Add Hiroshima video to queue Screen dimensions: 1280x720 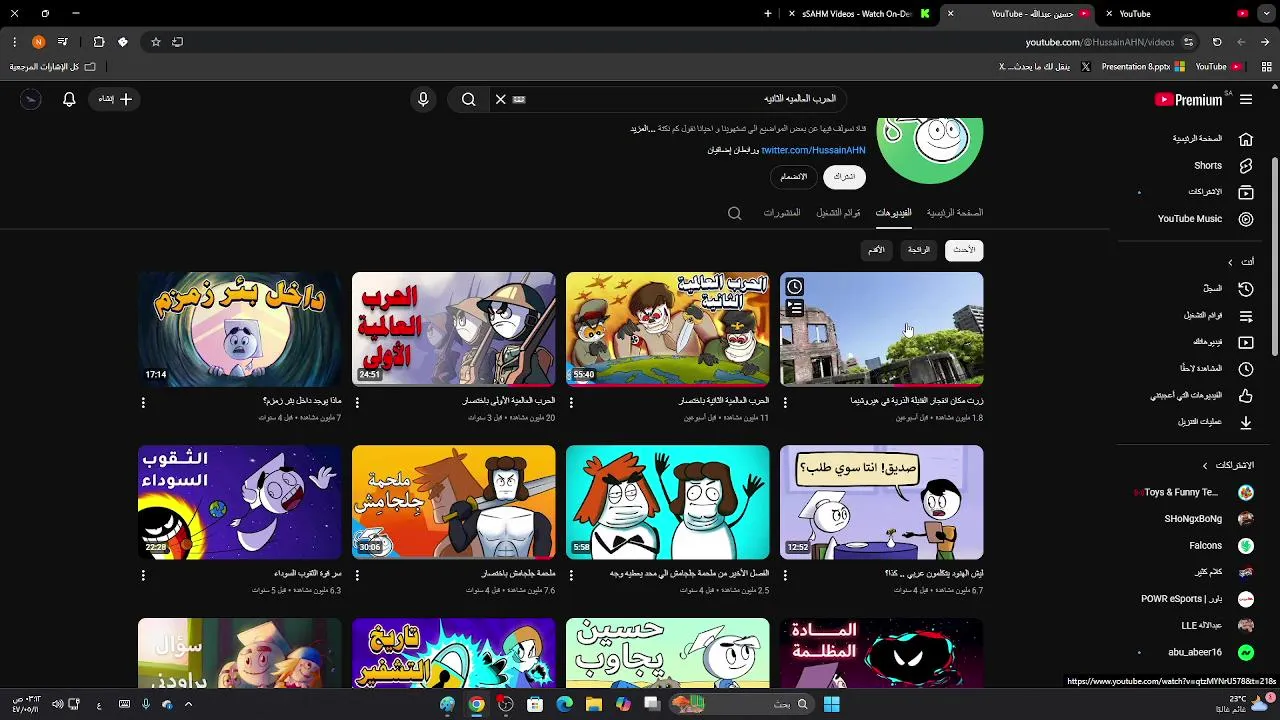pos(795,309)
